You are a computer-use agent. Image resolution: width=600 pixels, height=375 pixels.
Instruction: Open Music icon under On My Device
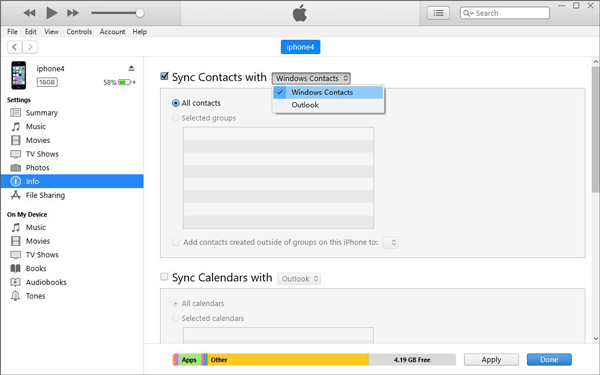pos(16,227)
